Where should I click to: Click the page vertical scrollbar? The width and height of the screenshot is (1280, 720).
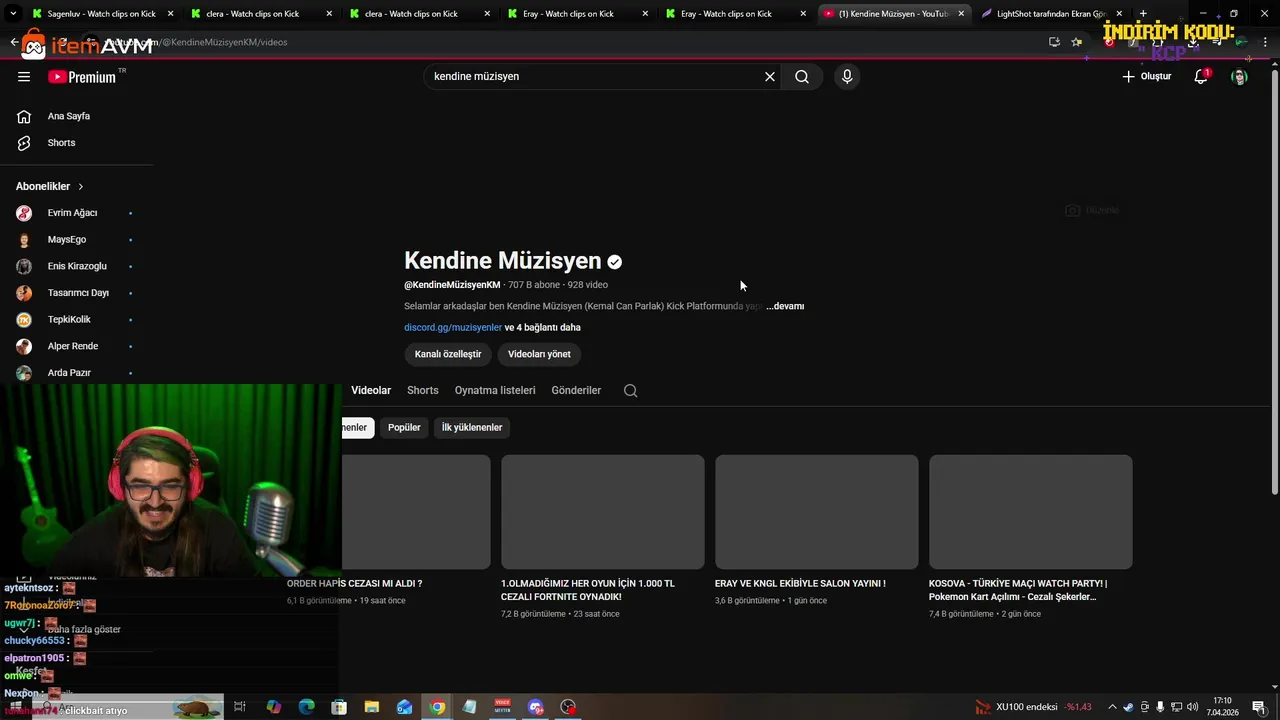(x=1274, y=280)
